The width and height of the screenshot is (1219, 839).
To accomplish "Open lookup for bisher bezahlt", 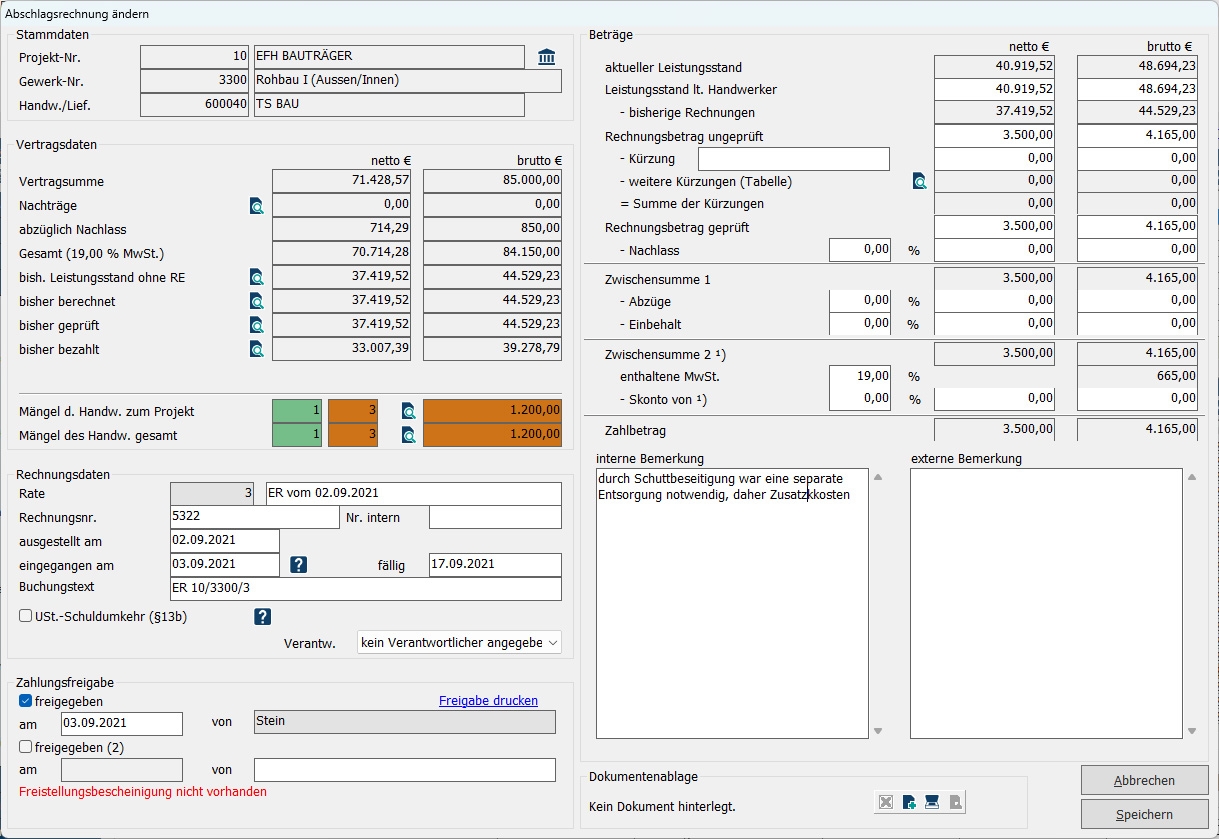I will point(257,350).
